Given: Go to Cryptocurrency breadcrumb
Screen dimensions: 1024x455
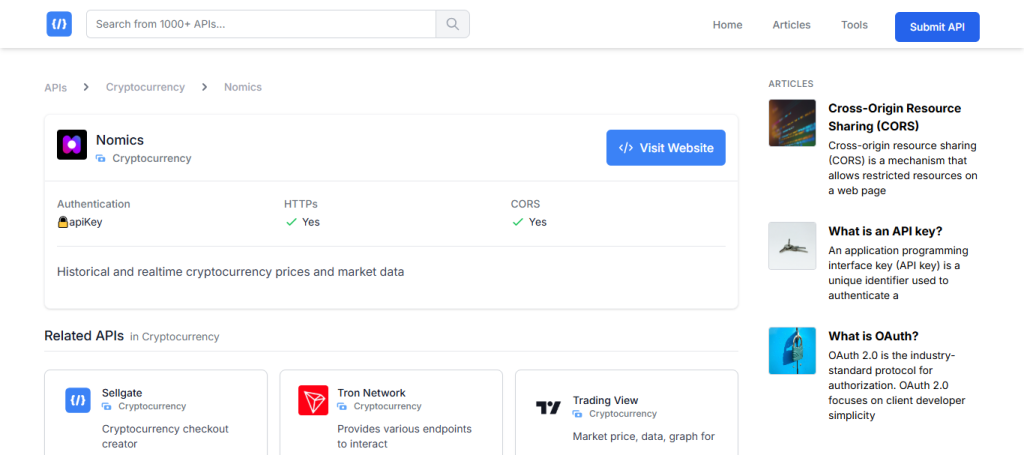Looking at the screenshot, I should [146, 87].
